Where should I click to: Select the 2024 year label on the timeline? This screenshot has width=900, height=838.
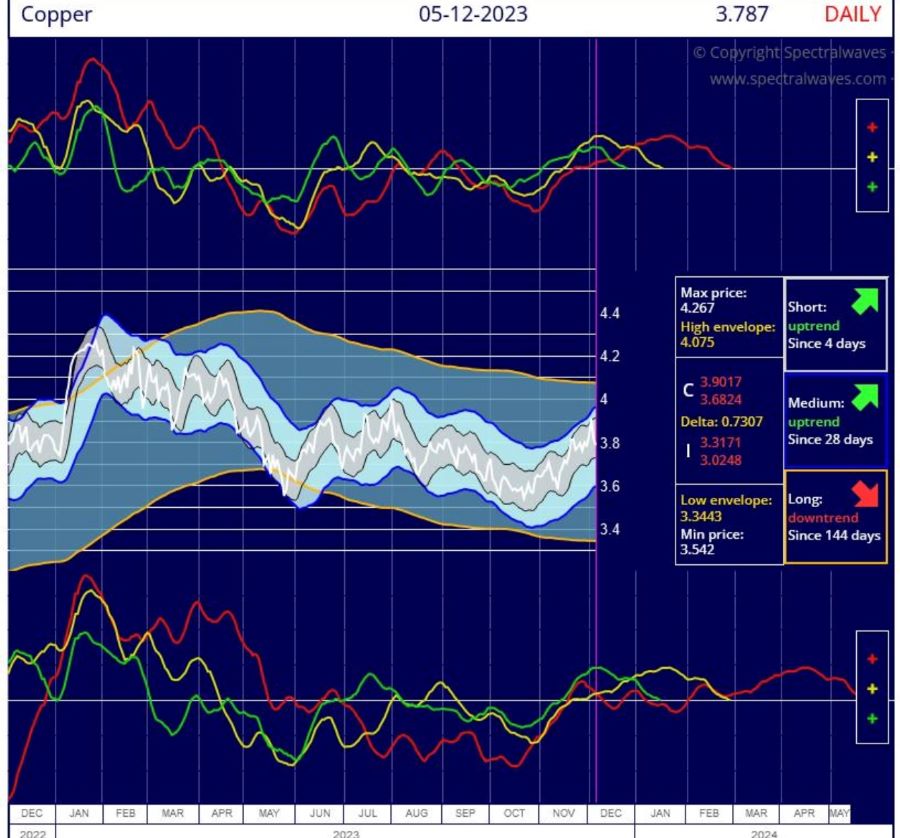click(763, 832)
